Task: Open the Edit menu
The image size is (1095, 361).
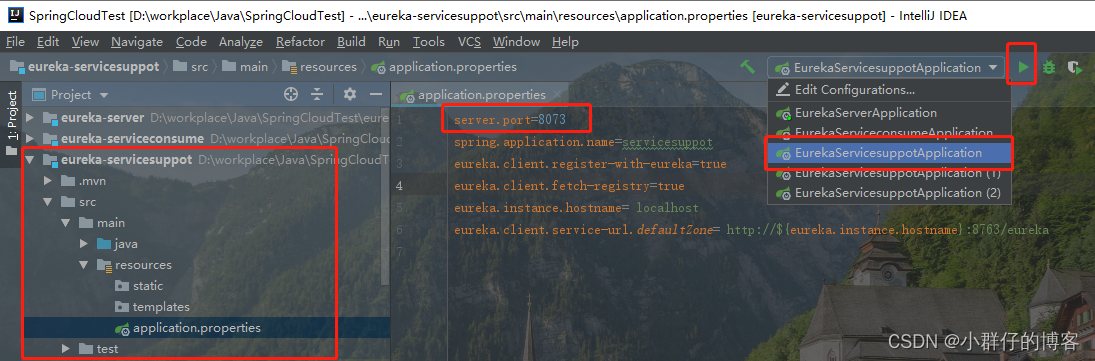Action: pos(48,42)
